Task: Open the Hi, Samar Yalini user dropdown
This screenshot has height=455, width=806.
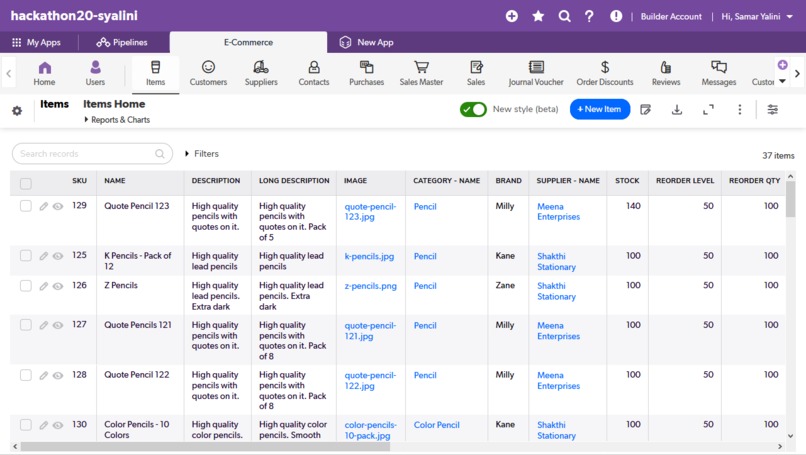Action: pyautogui.click(x=757, y=16)
